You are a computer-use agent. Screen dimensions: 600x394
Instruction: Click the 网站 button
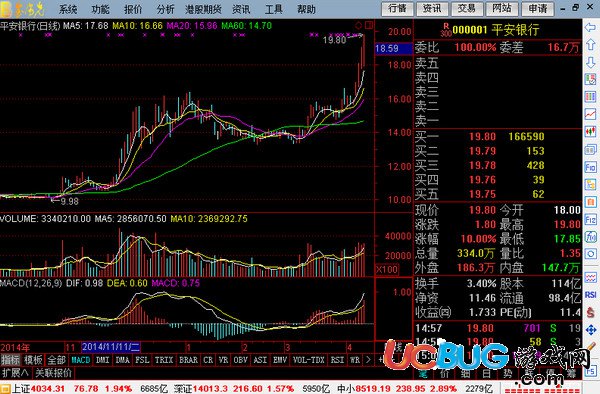[x=502, y=9]
